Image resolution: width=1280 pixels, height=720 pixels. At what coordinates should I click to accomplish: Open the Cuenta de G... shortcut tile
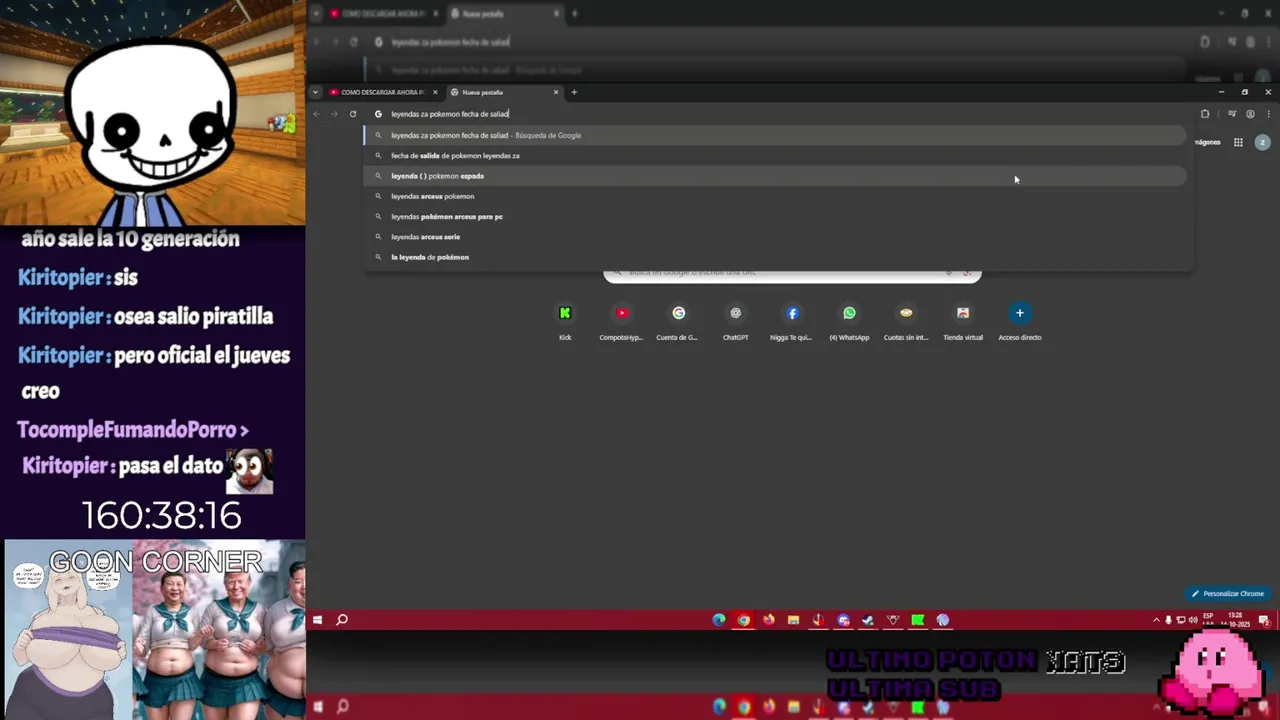[x=678, y=321]
